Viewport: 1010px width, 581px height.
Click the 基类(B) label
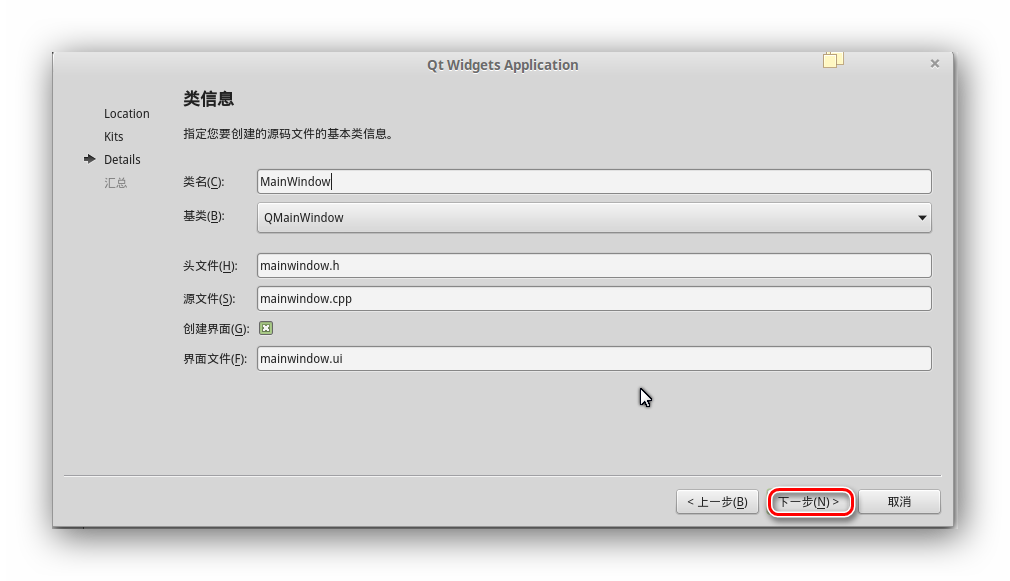204,216
